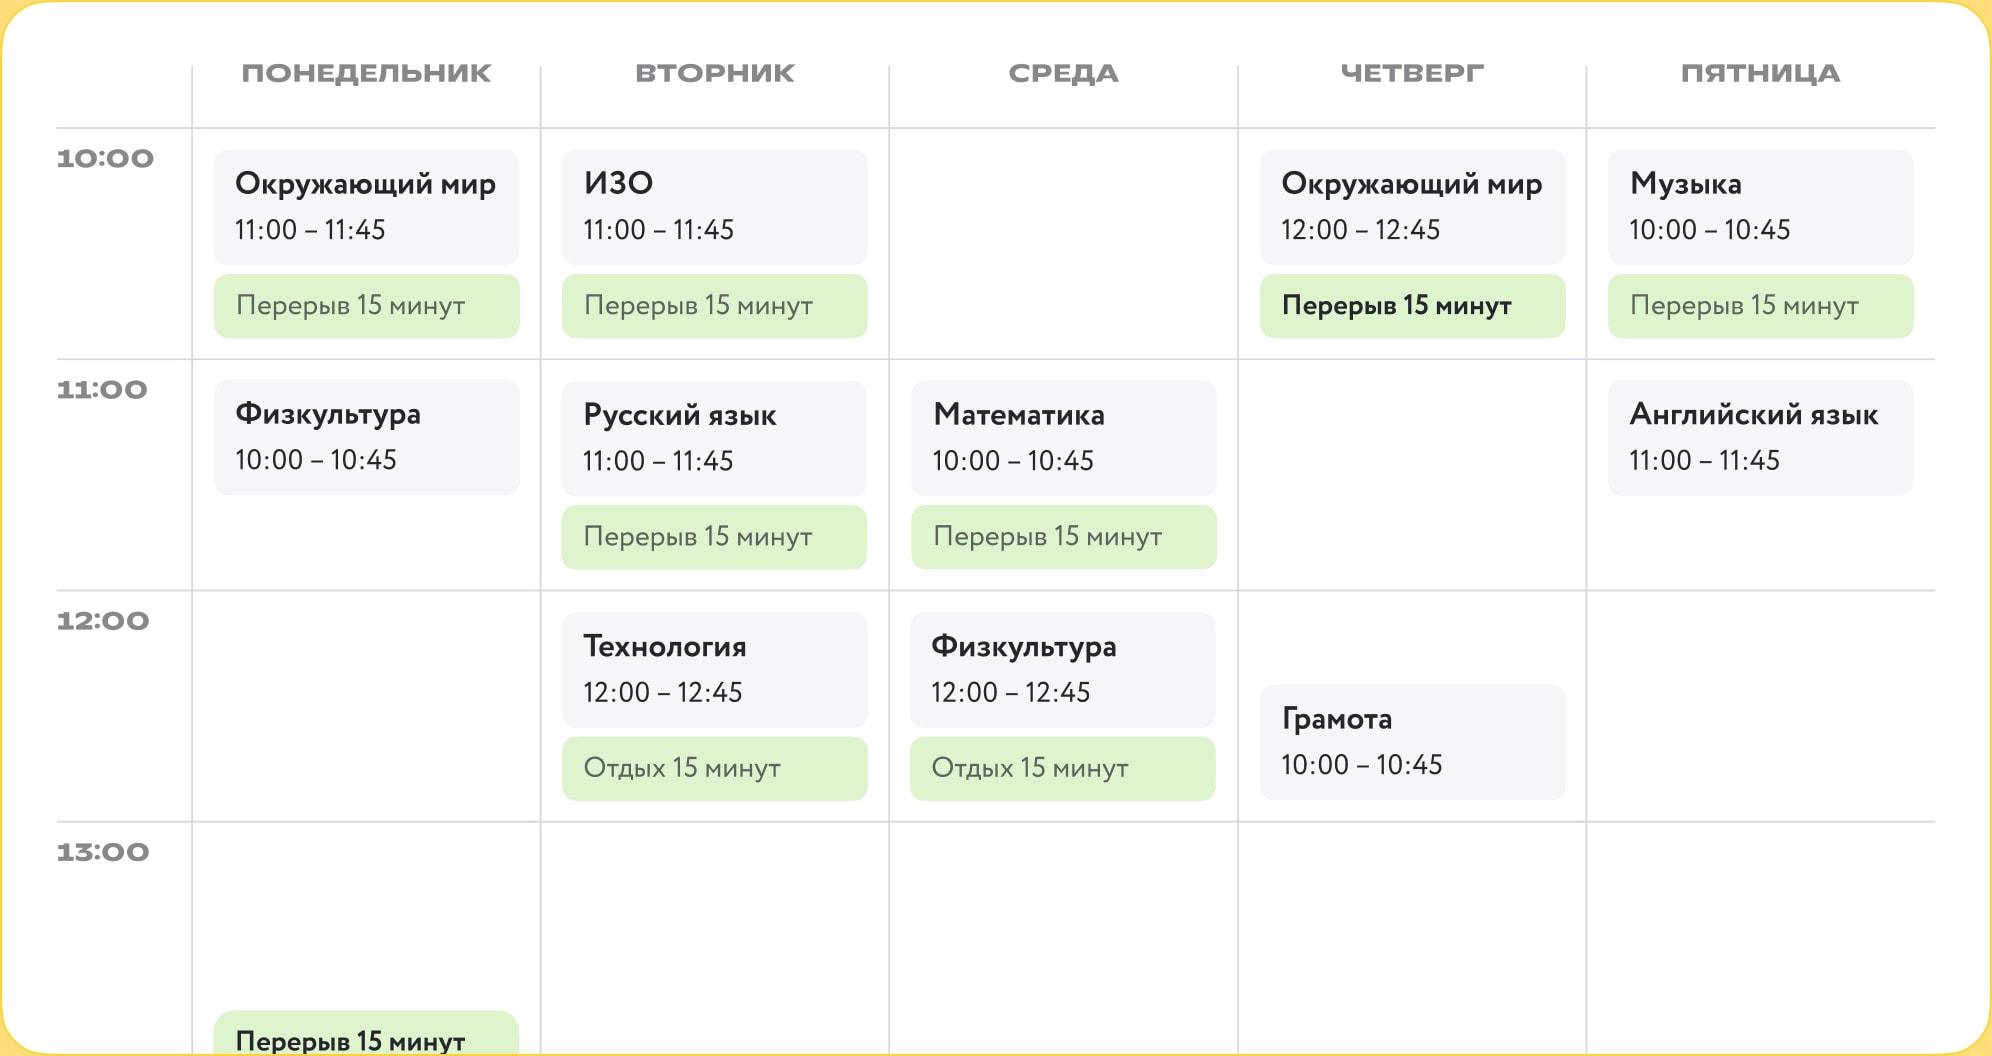
Task: Select the ВТОРНИК column header
Action: 715,73
